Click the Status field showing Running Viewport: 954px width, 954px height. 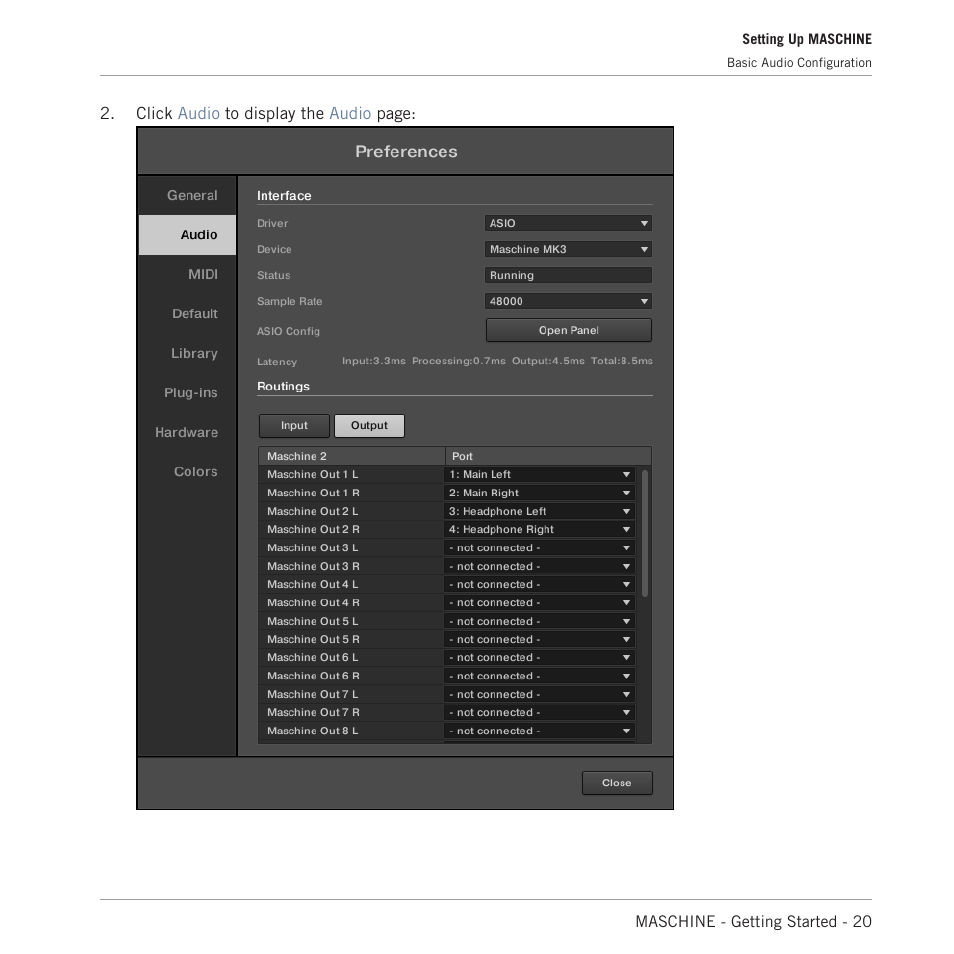coord(568,275)
